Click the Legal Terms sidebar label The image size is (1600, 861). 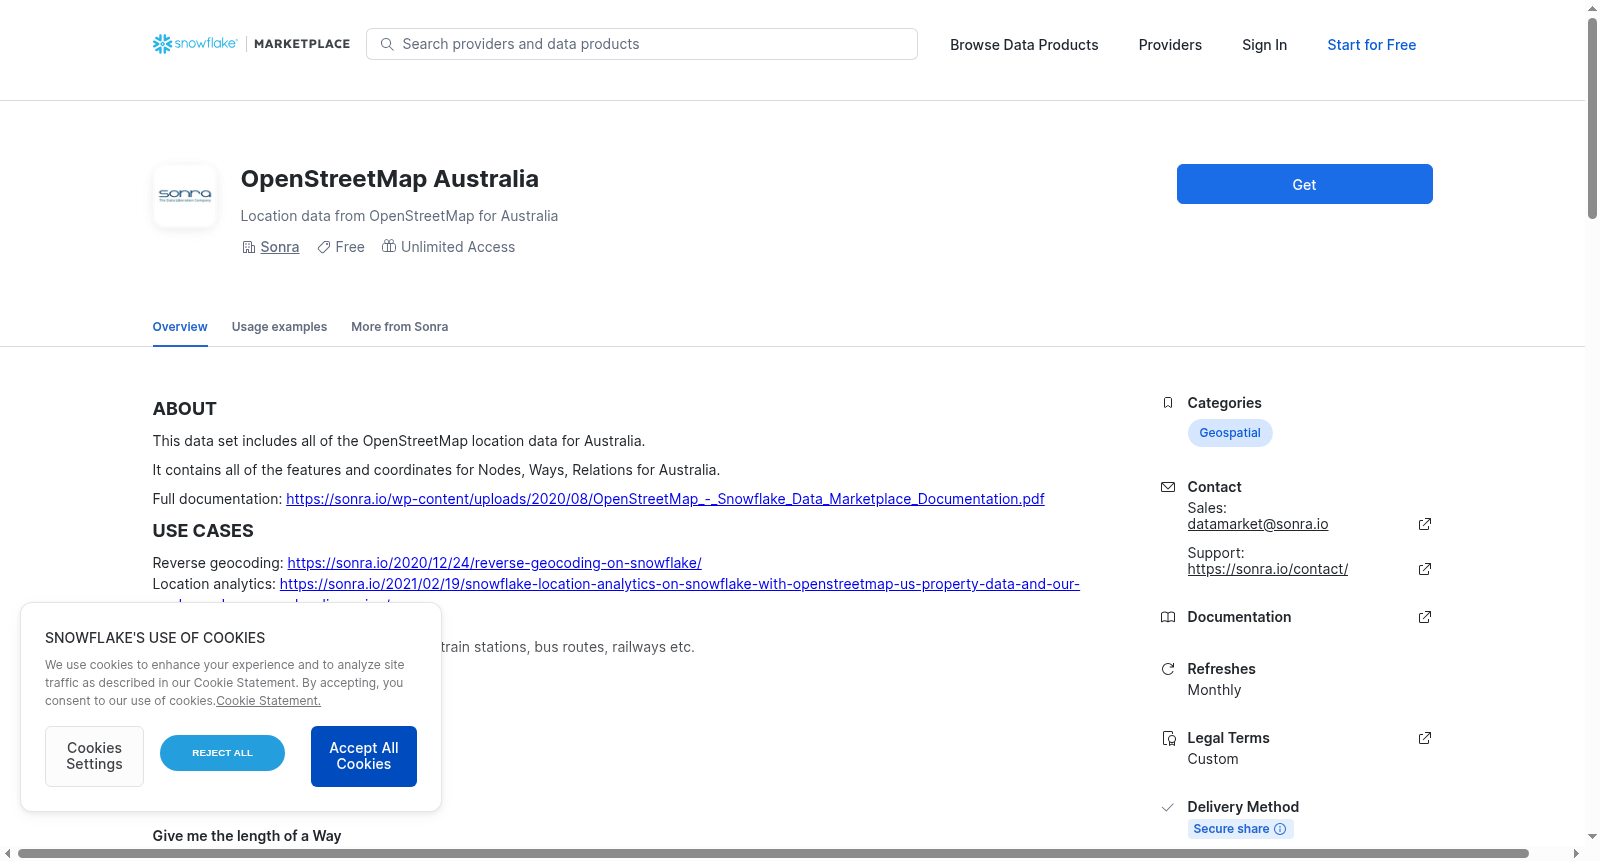(1228, 738)
